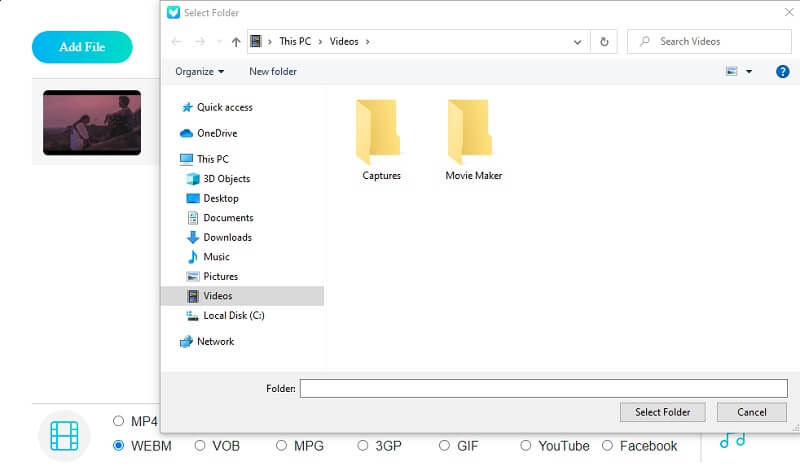The height and width of the screenshot is (466, 800).
Task: Refresh the Videos folder view
Action: click(x=604, y=41)
